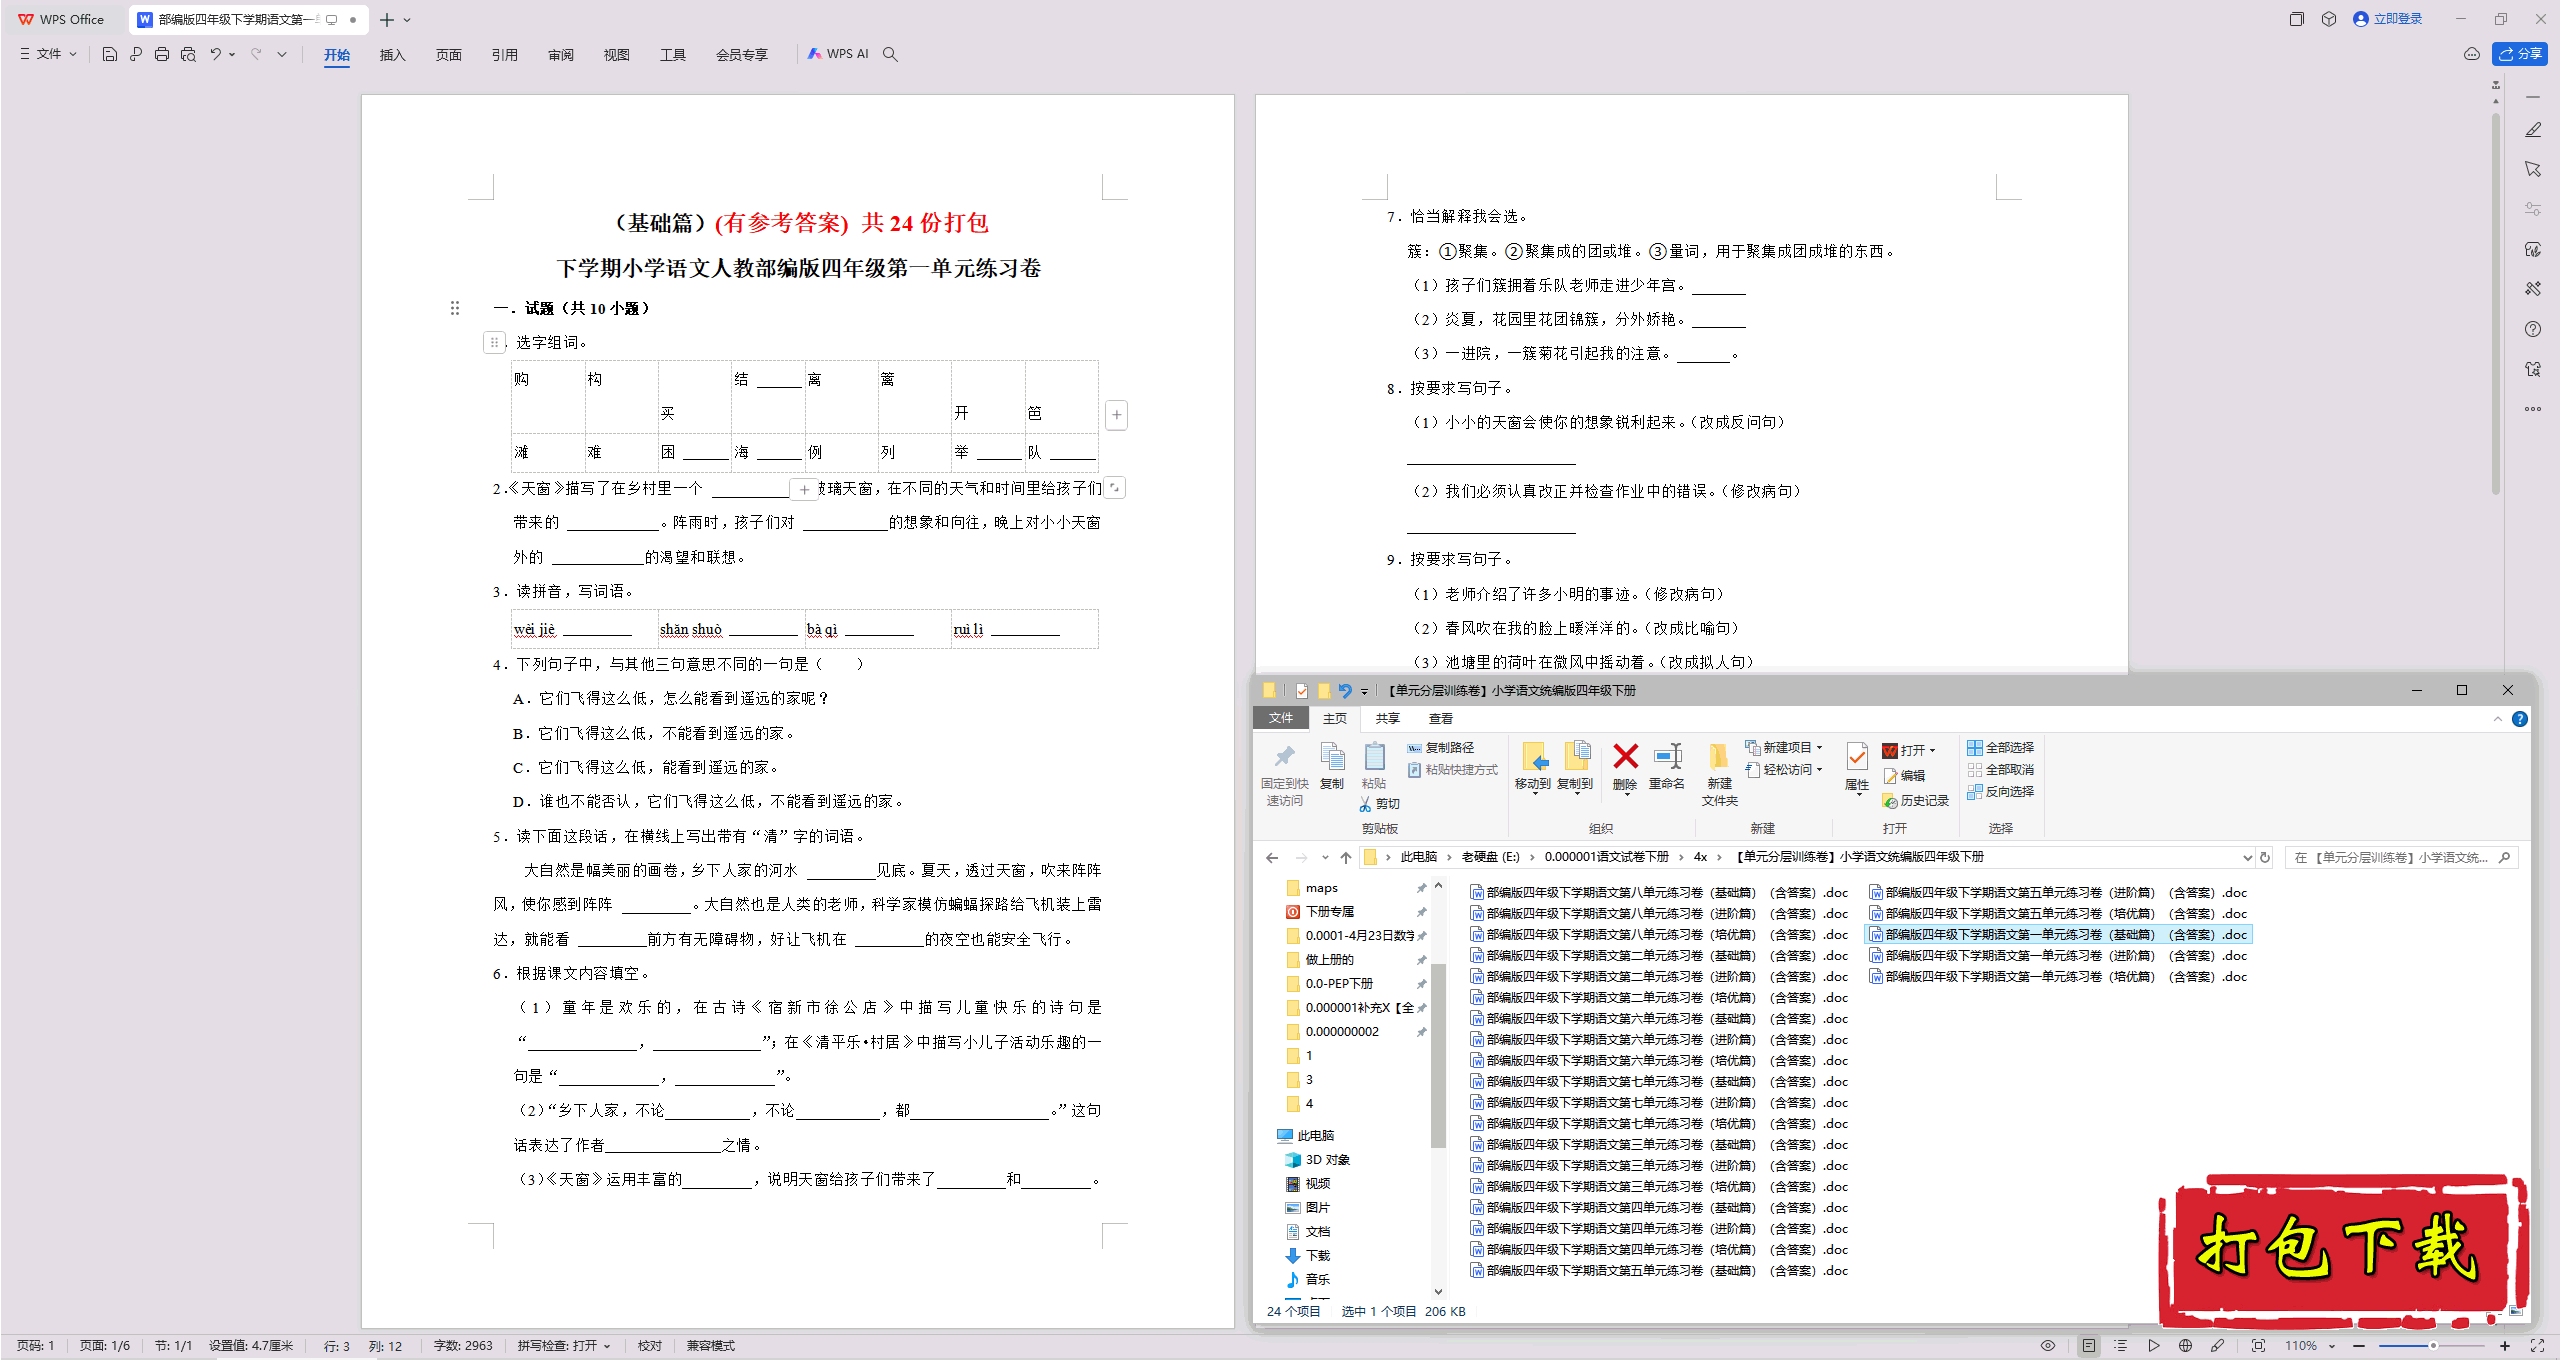Click the WPS AI button
2560x1360 pixels.
tap(838, 54)
